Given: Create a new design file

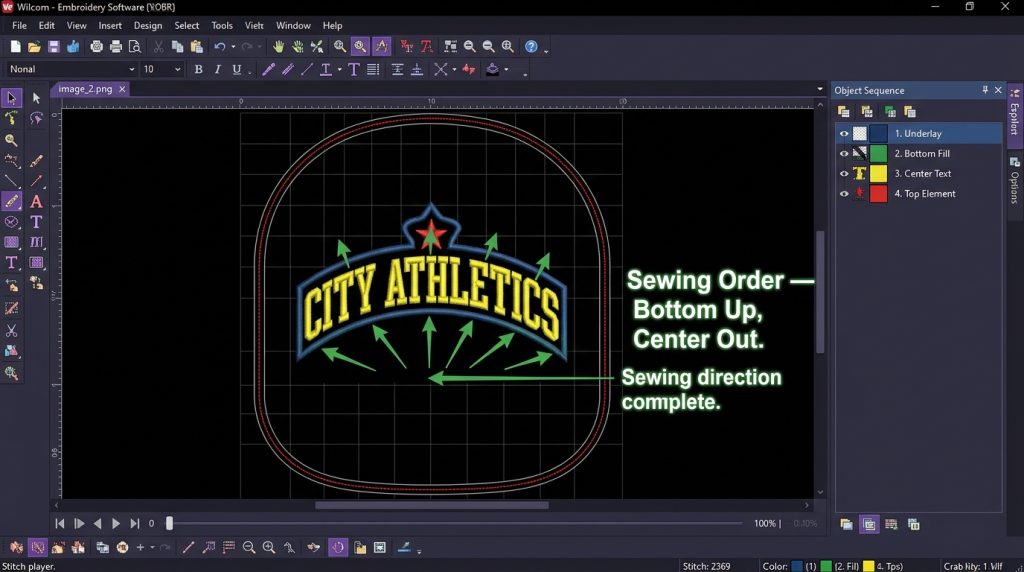Looking at the screenshot, I should tap(15, 46).
